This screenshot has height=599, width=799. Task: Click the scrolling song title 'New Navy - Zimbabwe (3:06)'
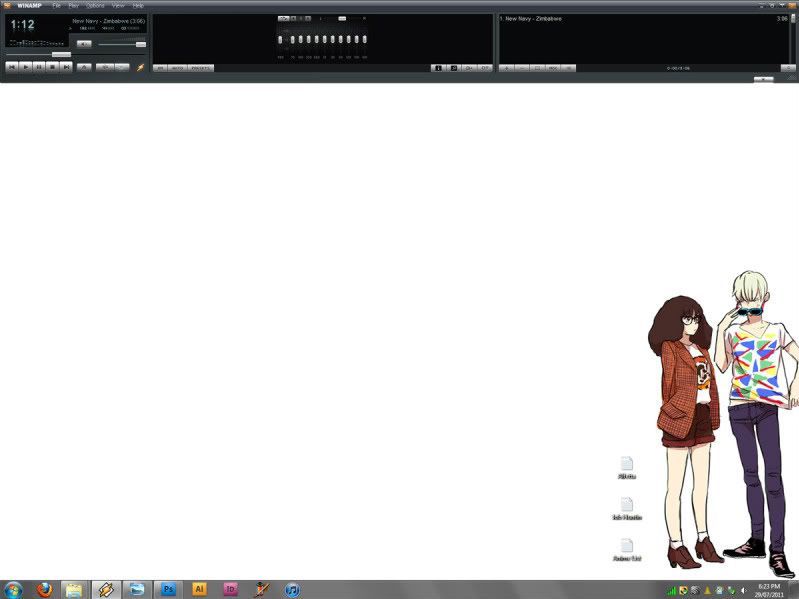click(109, 21)
